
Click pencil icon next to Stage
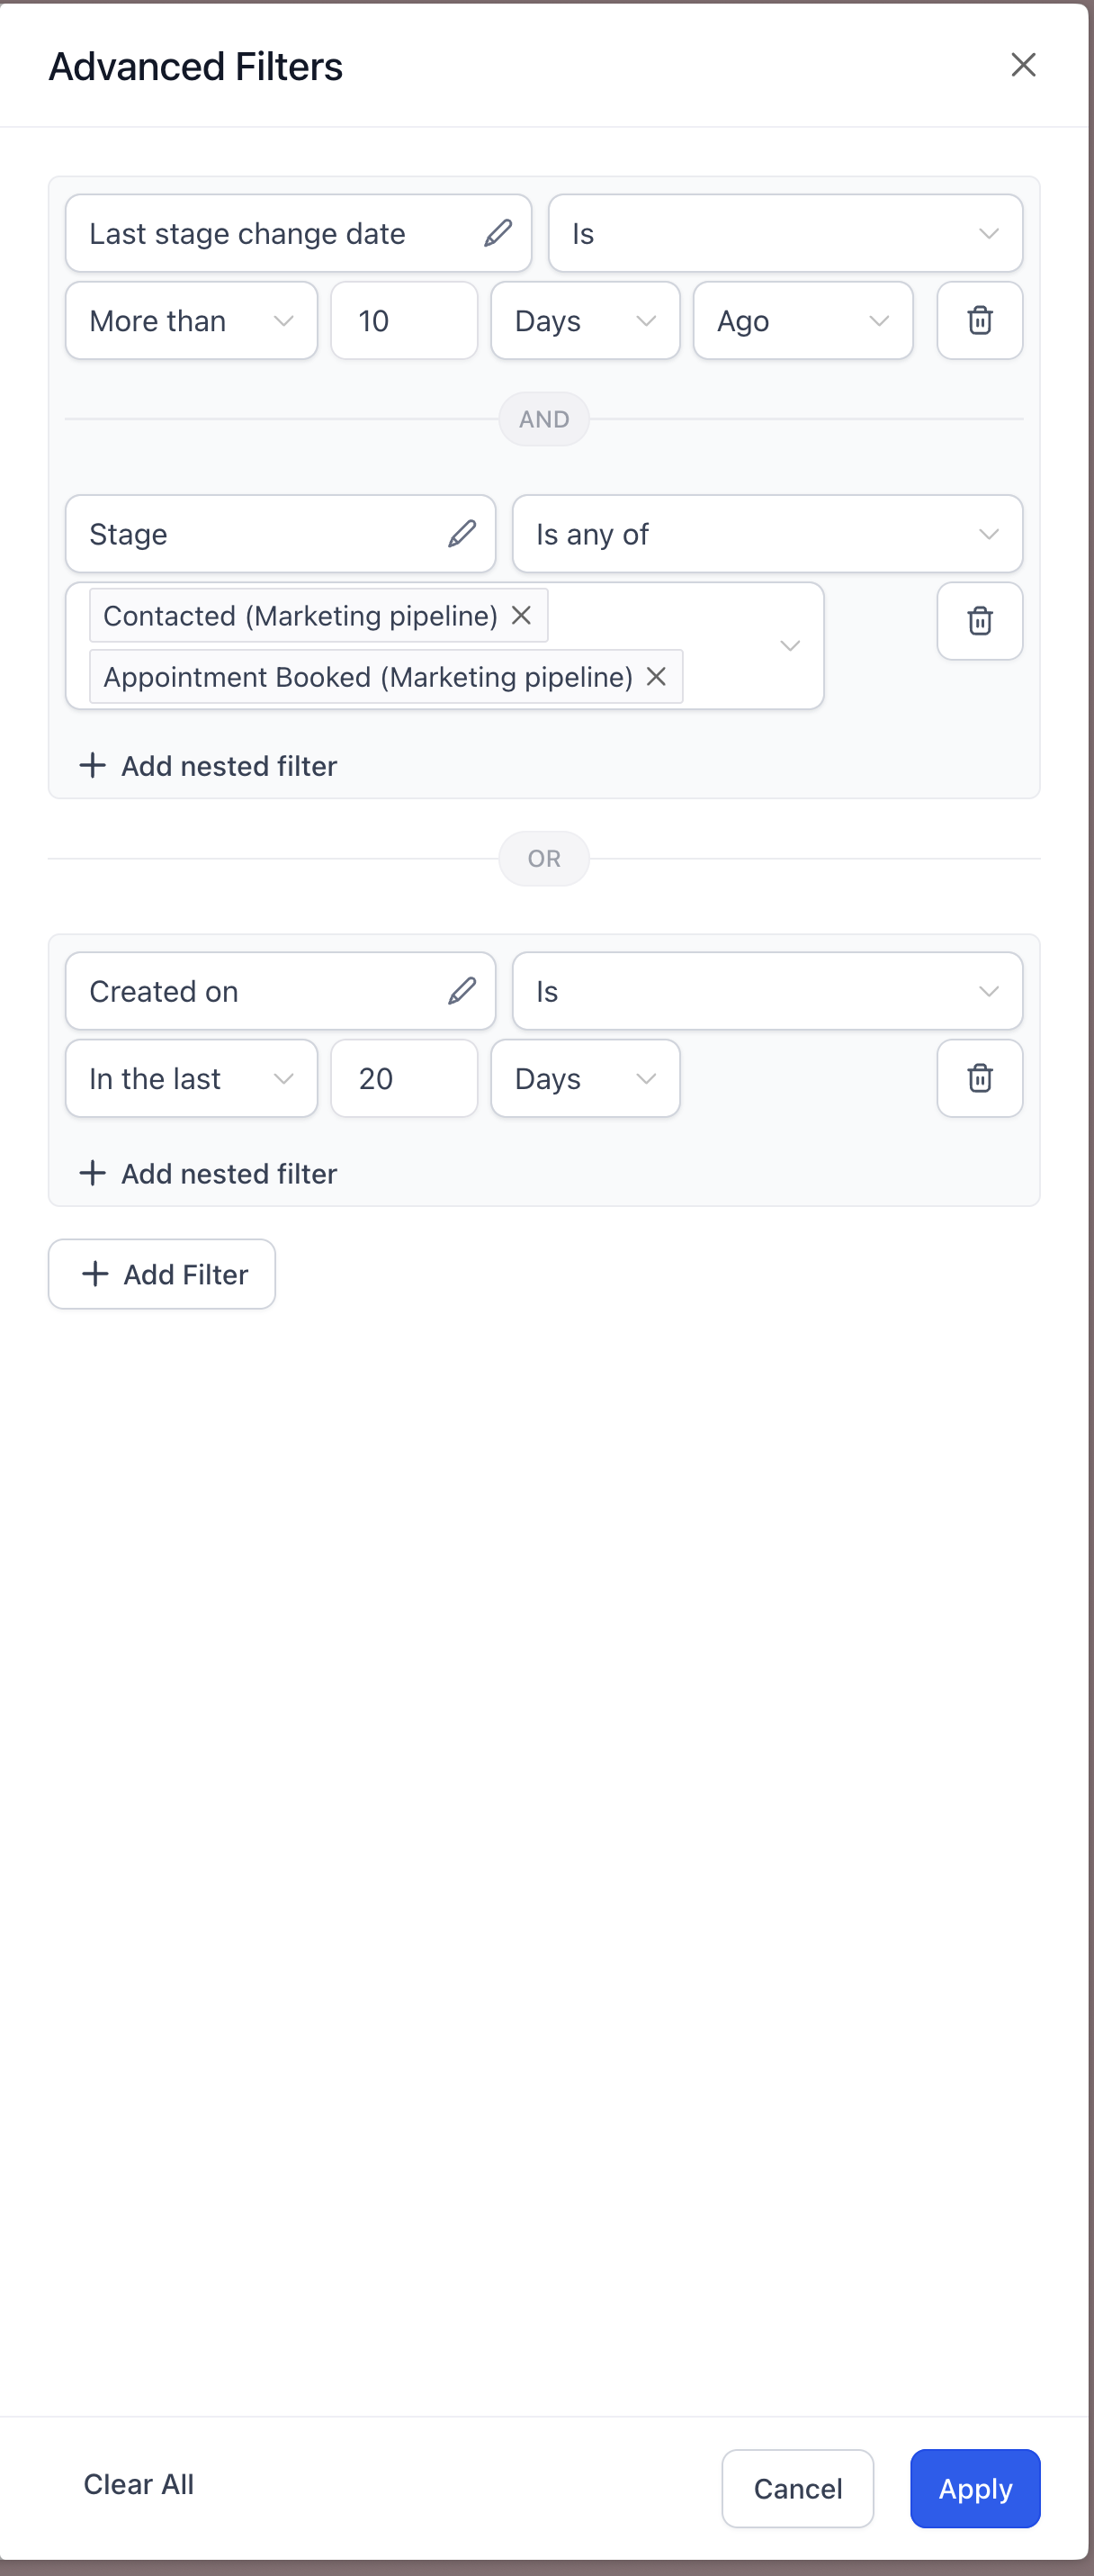(x=462, y=534)
